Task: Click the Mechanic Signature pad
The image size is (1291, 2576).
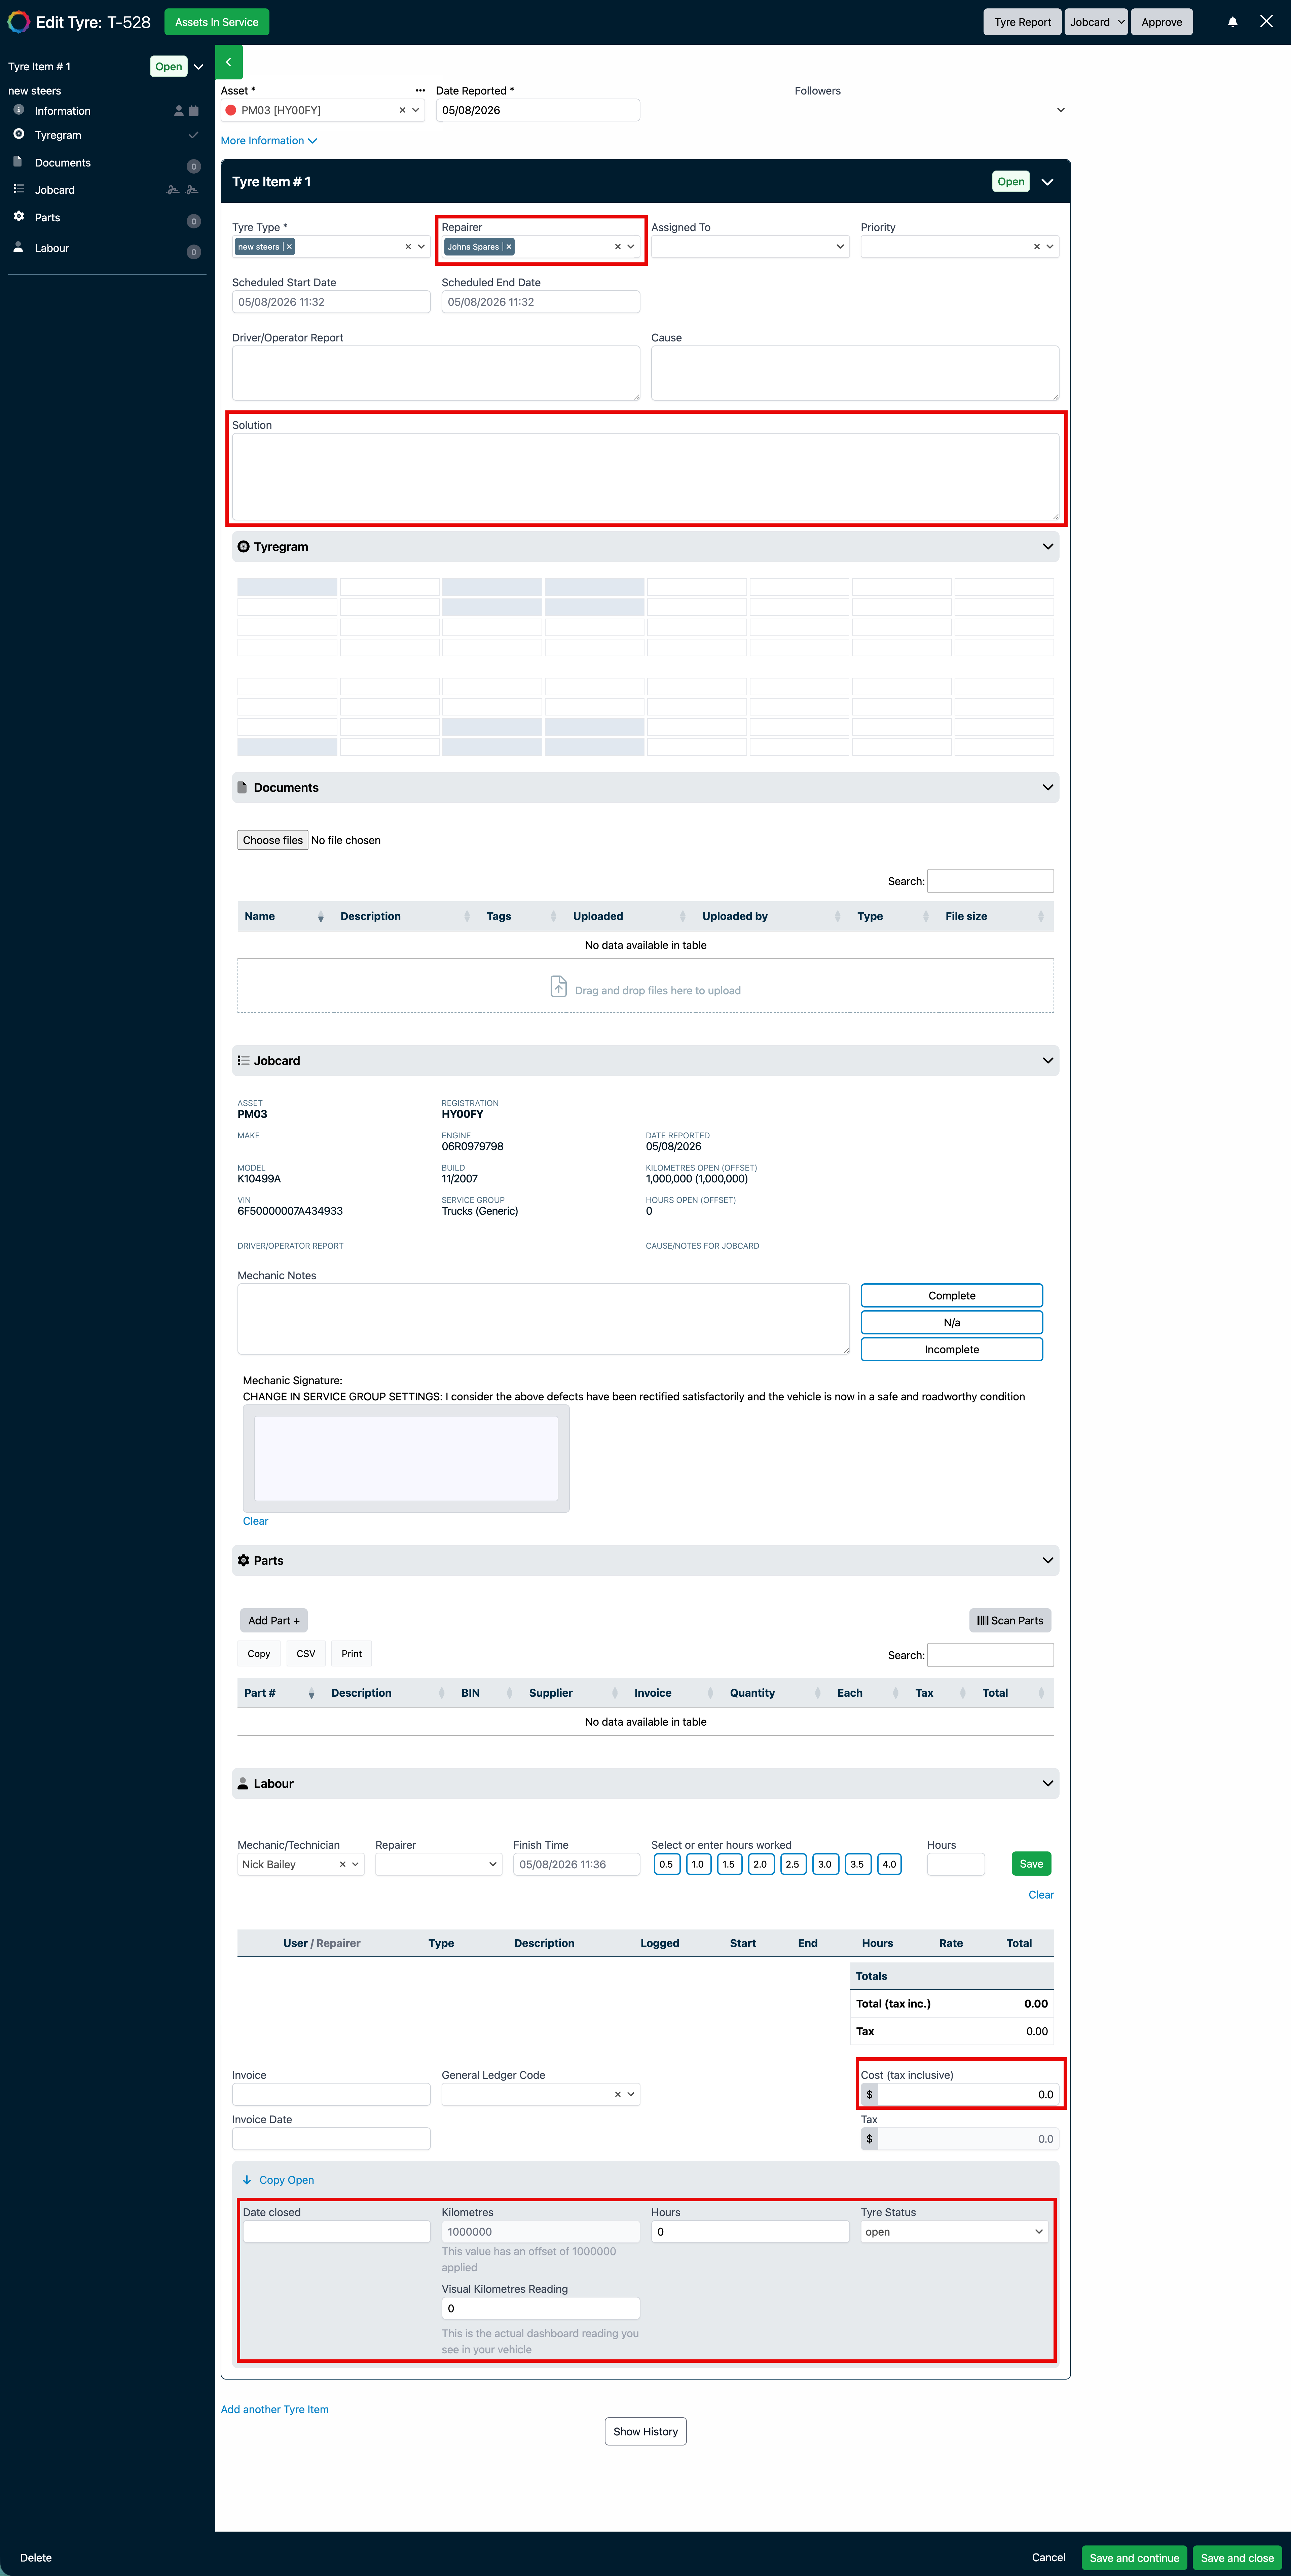Action: 406,1458
